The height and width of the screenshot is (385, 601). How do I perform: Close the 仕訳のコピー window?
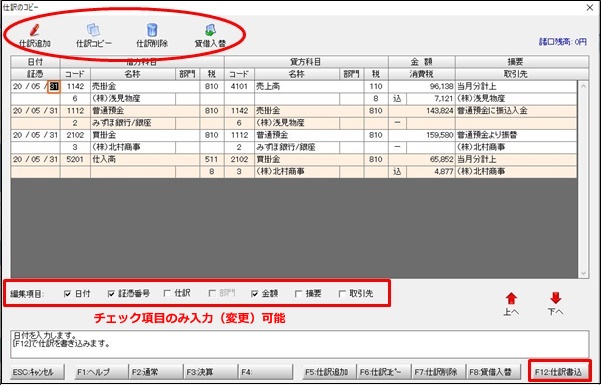point(590,7)
